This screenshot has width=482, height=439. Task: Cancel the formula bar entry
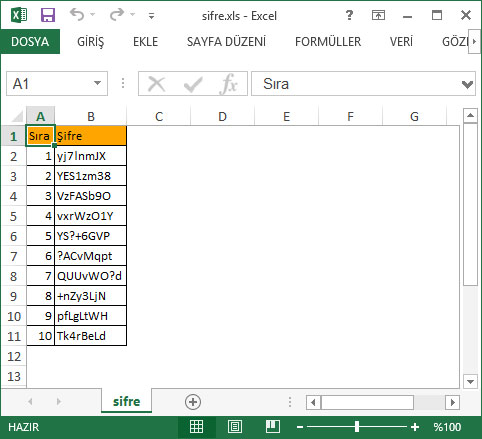(156, 84)
